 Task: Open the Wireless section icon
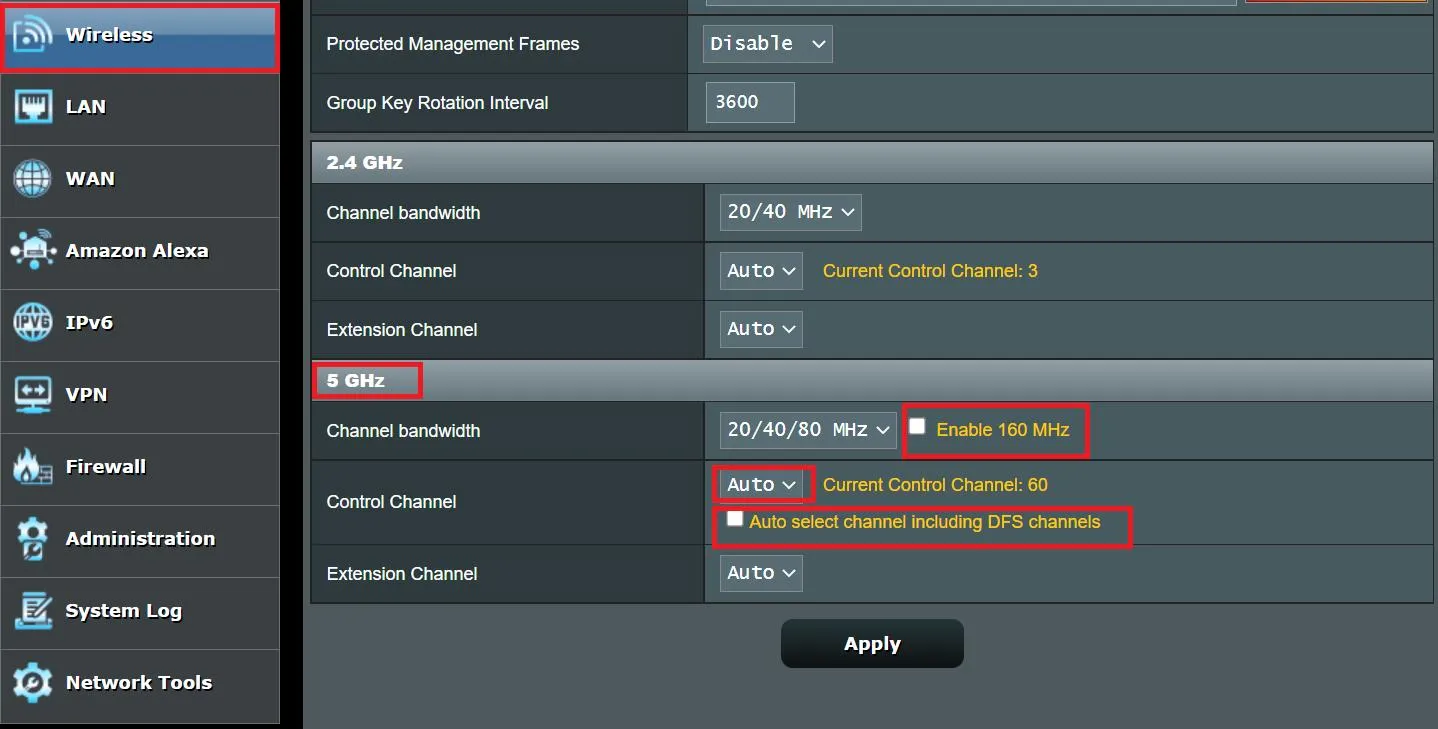point(32,35)
